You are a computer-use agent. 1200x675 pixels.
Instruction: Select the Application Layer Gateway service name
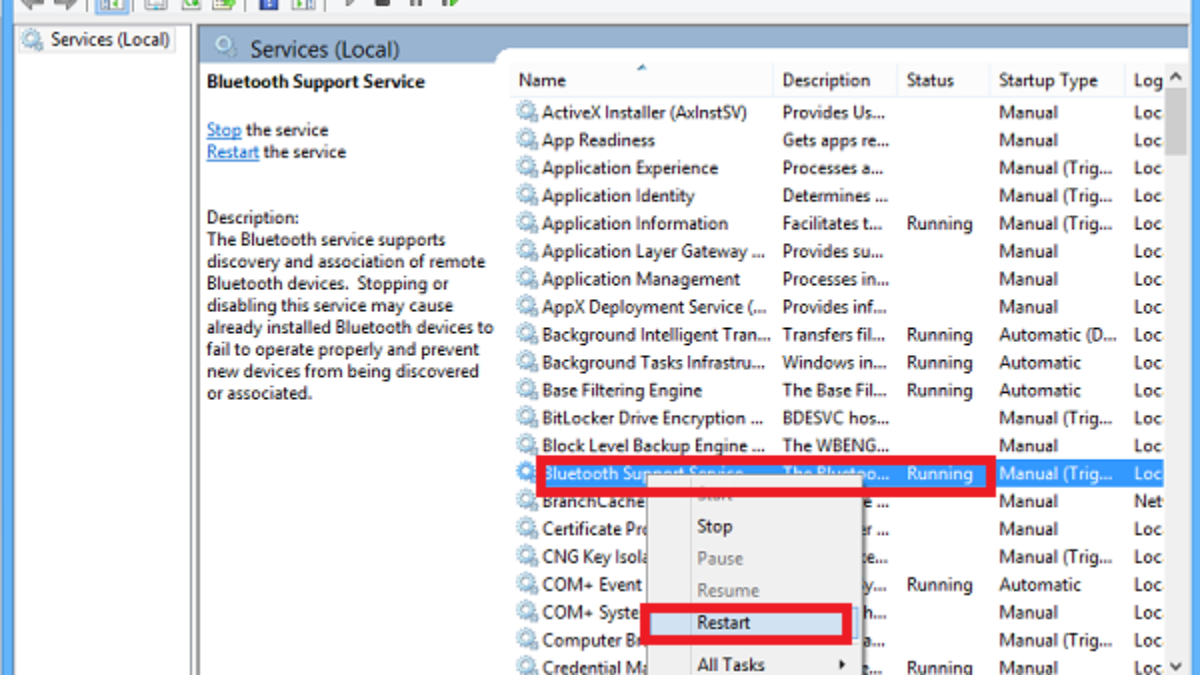pos(654,251)
